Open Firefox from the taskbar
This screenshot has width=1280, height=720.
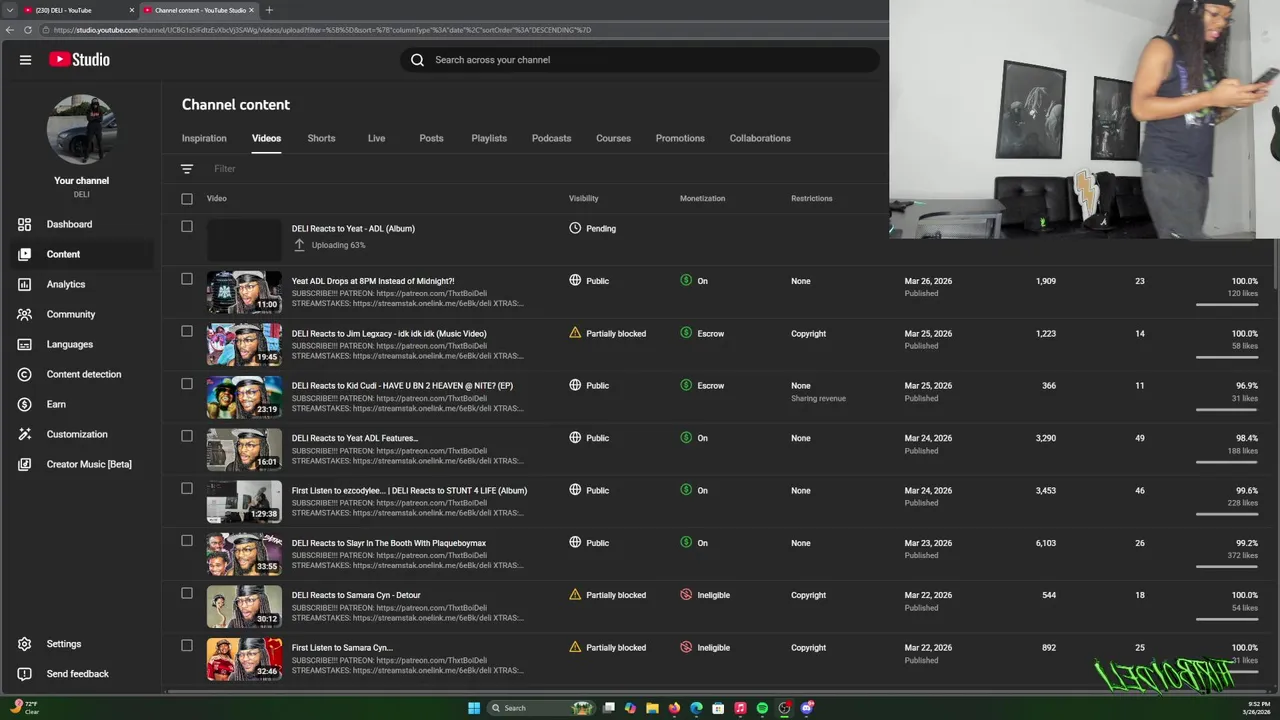(x=674, y=708)
